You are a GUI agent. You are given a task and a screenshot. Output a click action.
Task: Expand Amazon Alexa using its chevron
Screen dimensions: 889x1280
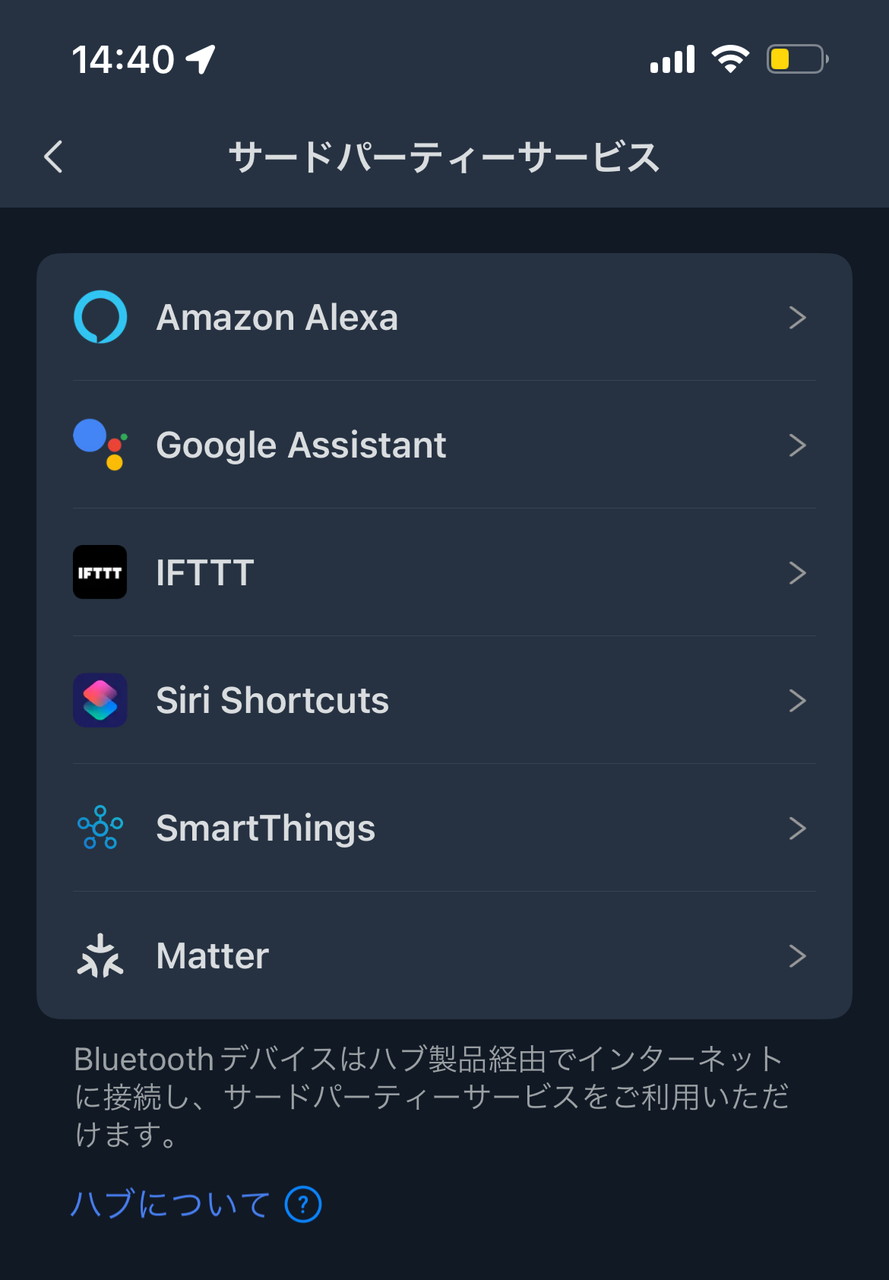pos(797,317)
